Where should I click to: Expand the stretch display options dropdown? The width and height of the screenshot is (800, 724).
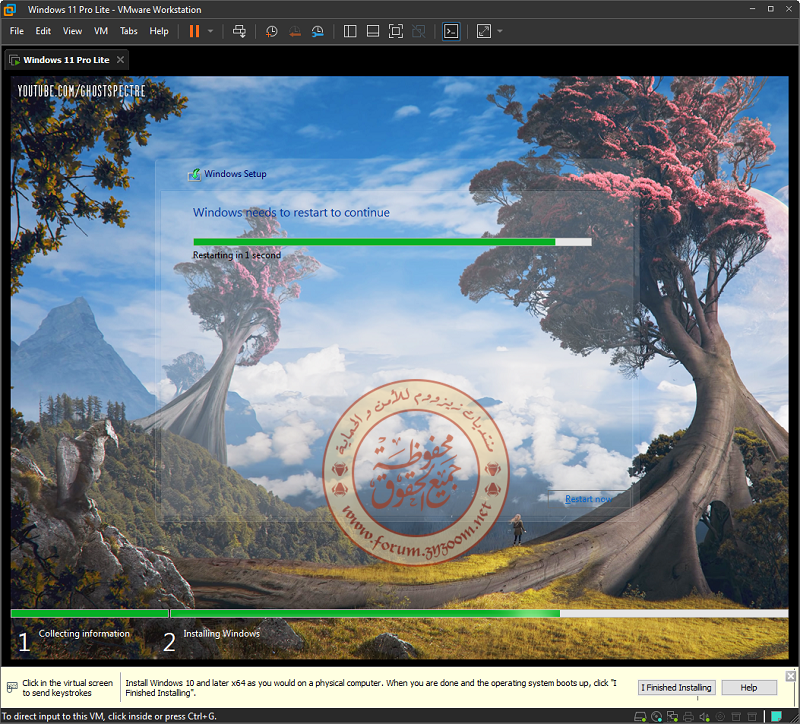[x=499, y=31]
